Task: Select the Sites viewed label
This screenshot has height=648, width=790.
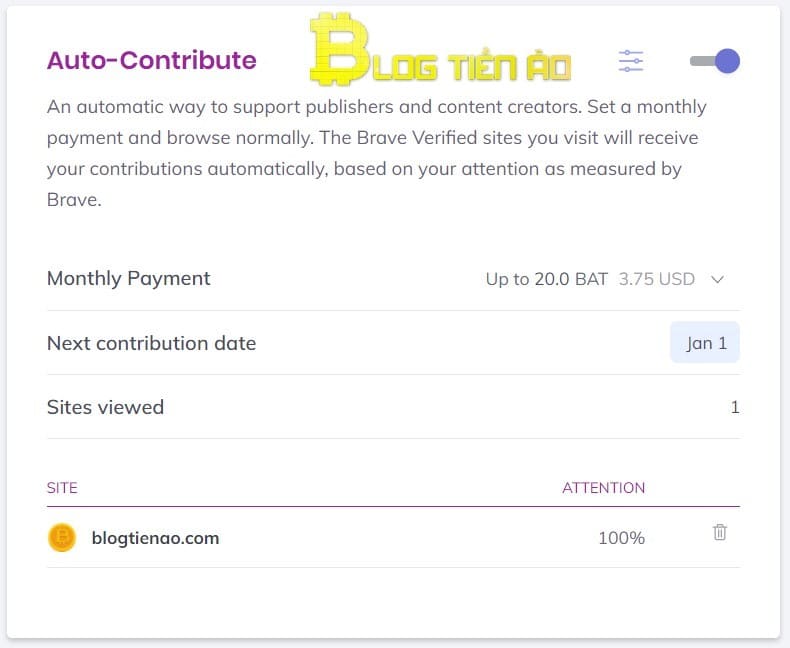Action: (x=105, y=407)
